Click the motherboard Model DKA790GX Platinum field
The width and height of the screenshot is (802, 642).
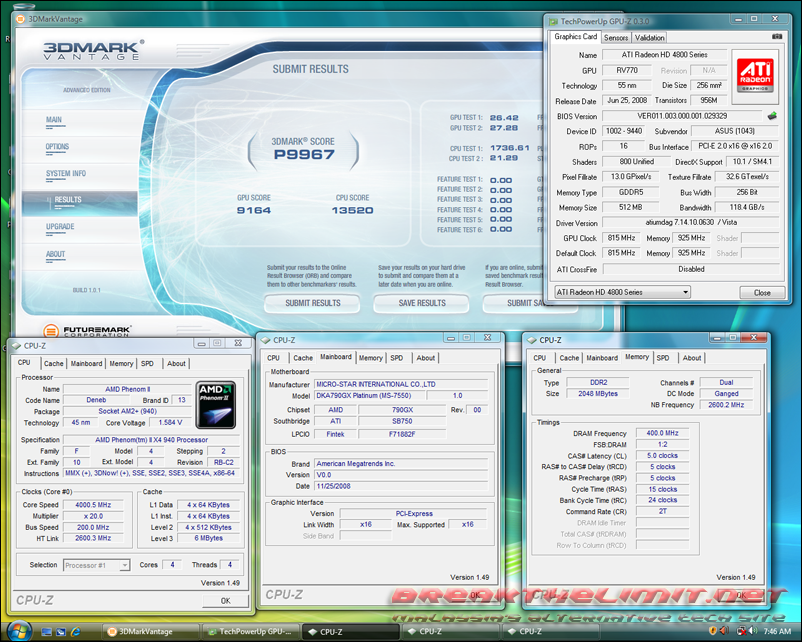click(370, 396)
